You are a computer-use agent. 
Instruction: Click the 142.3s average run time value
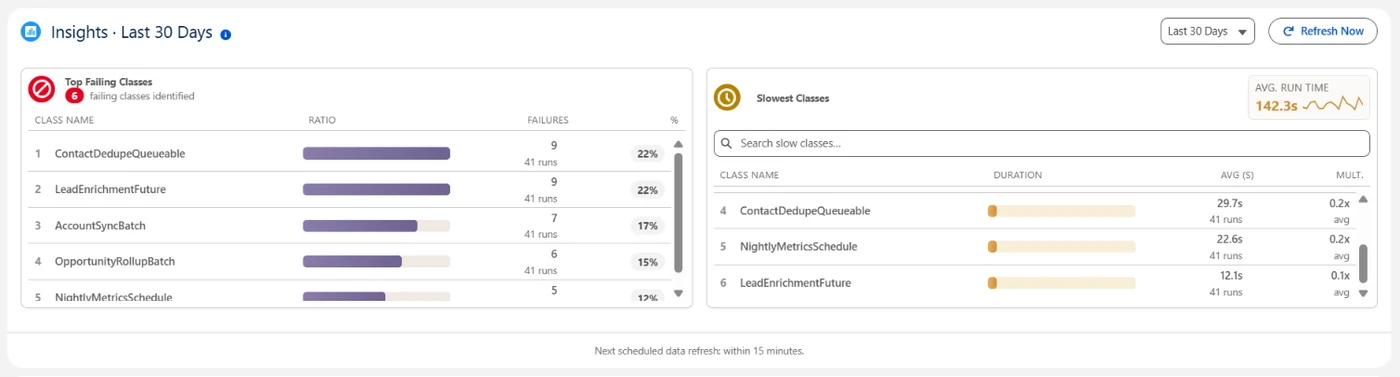(x=1275, y=105)
